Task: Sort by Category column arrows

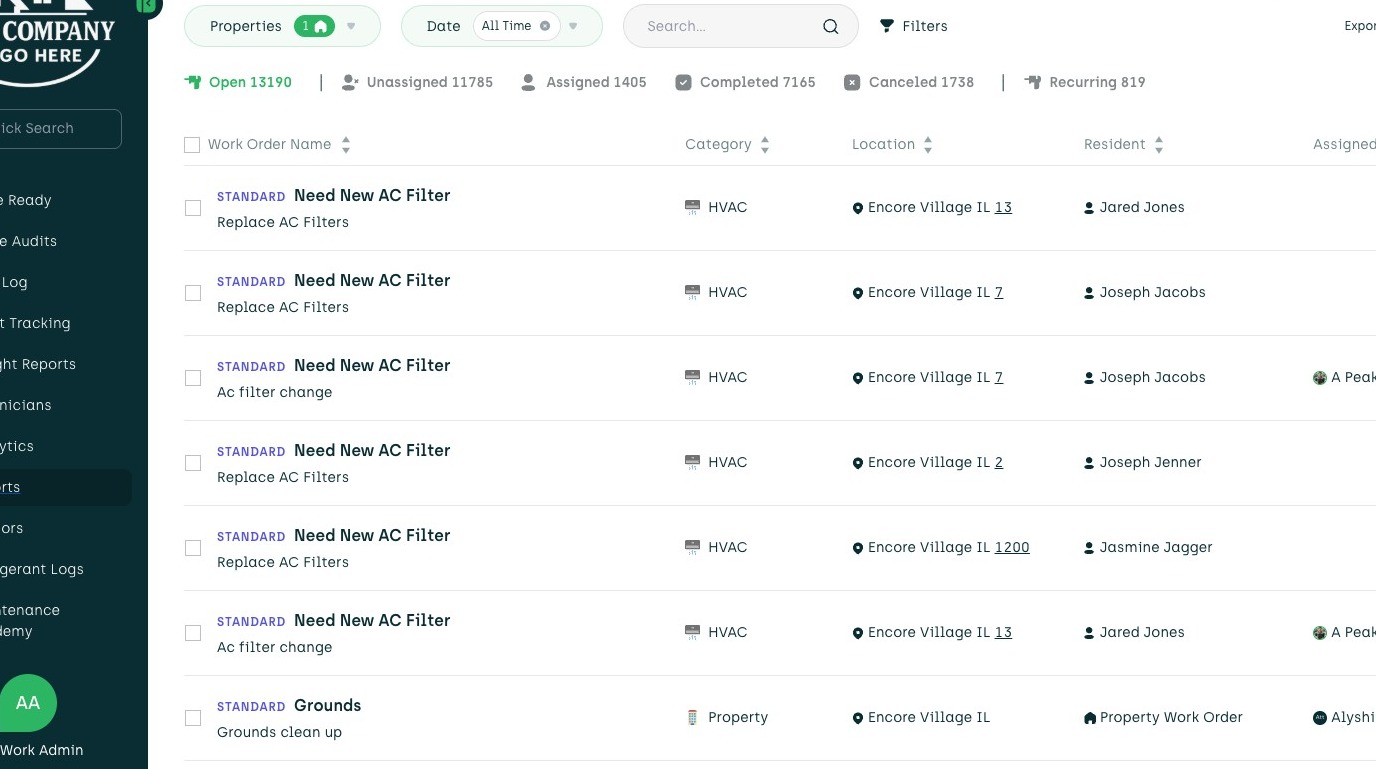Action: coord(765,145)
